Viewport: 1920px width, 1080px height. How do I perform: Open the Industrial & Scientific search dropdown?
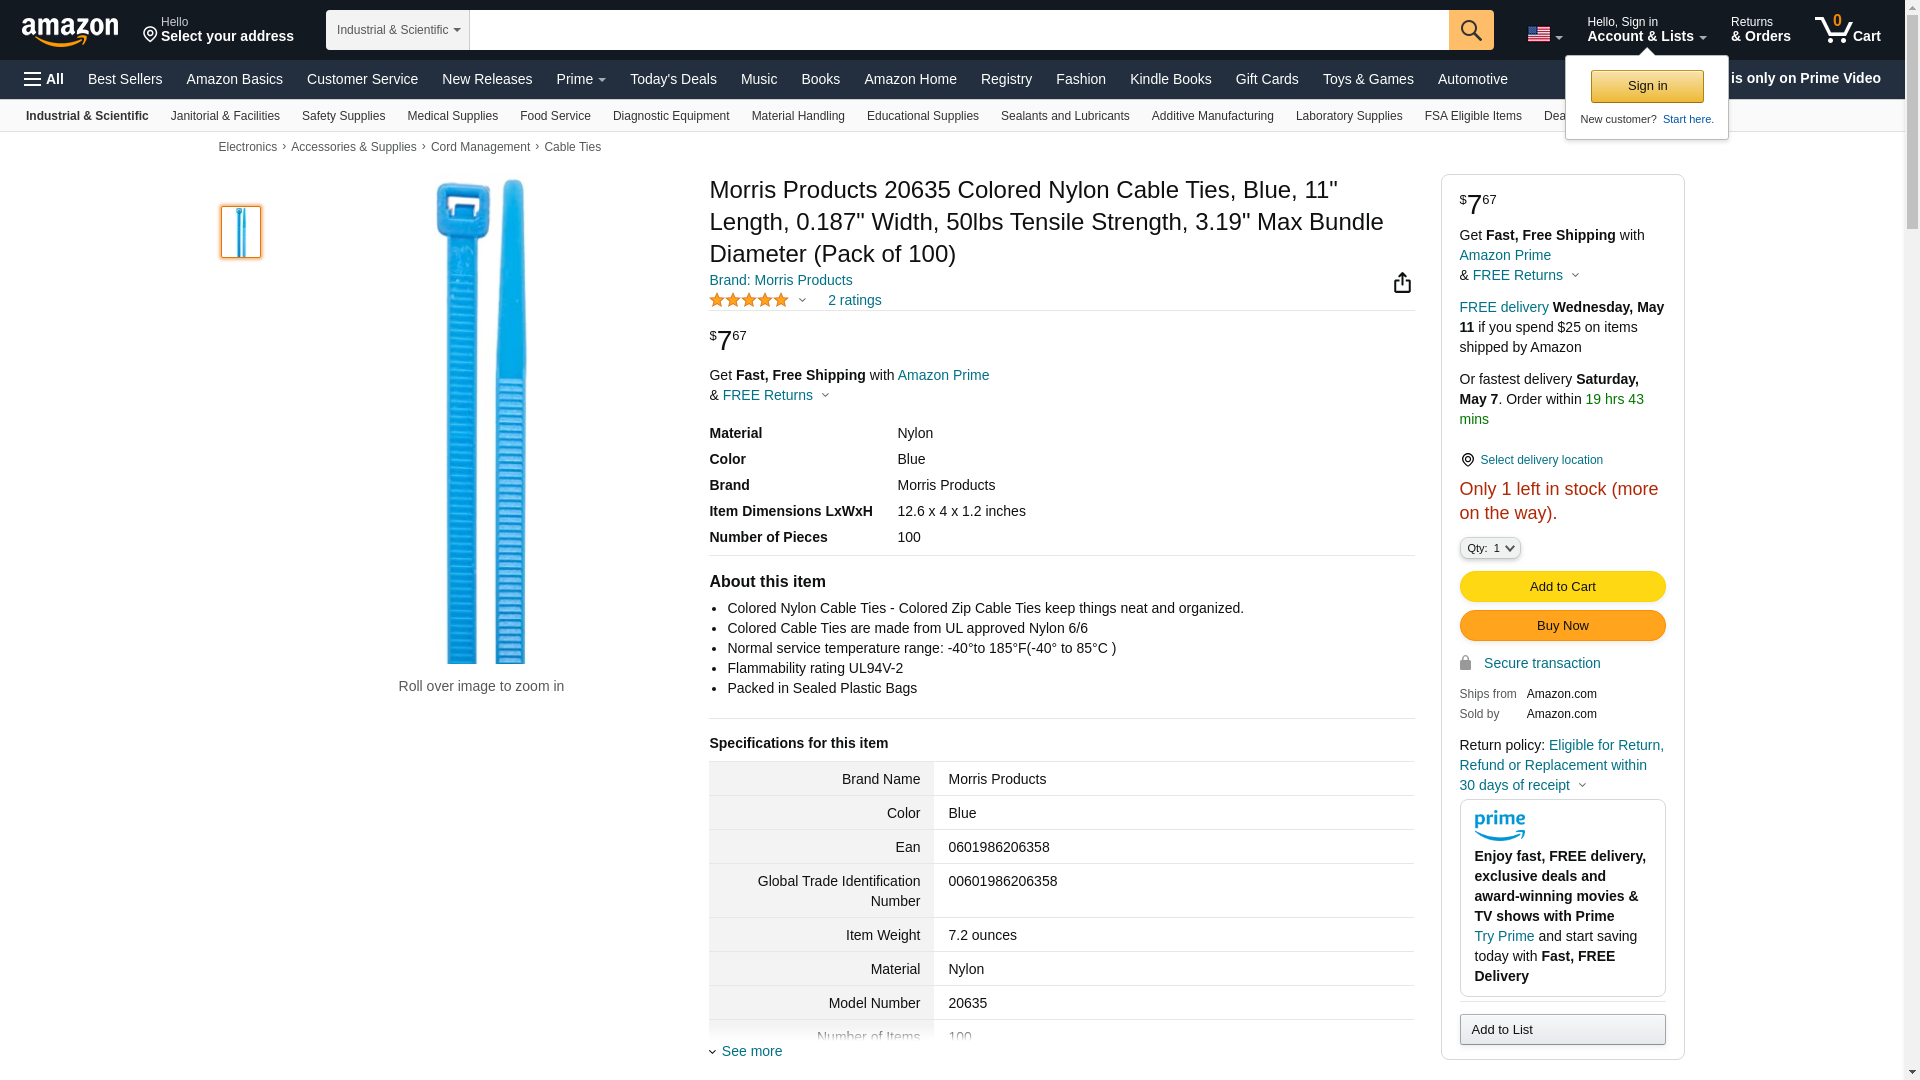coord(398,30)
